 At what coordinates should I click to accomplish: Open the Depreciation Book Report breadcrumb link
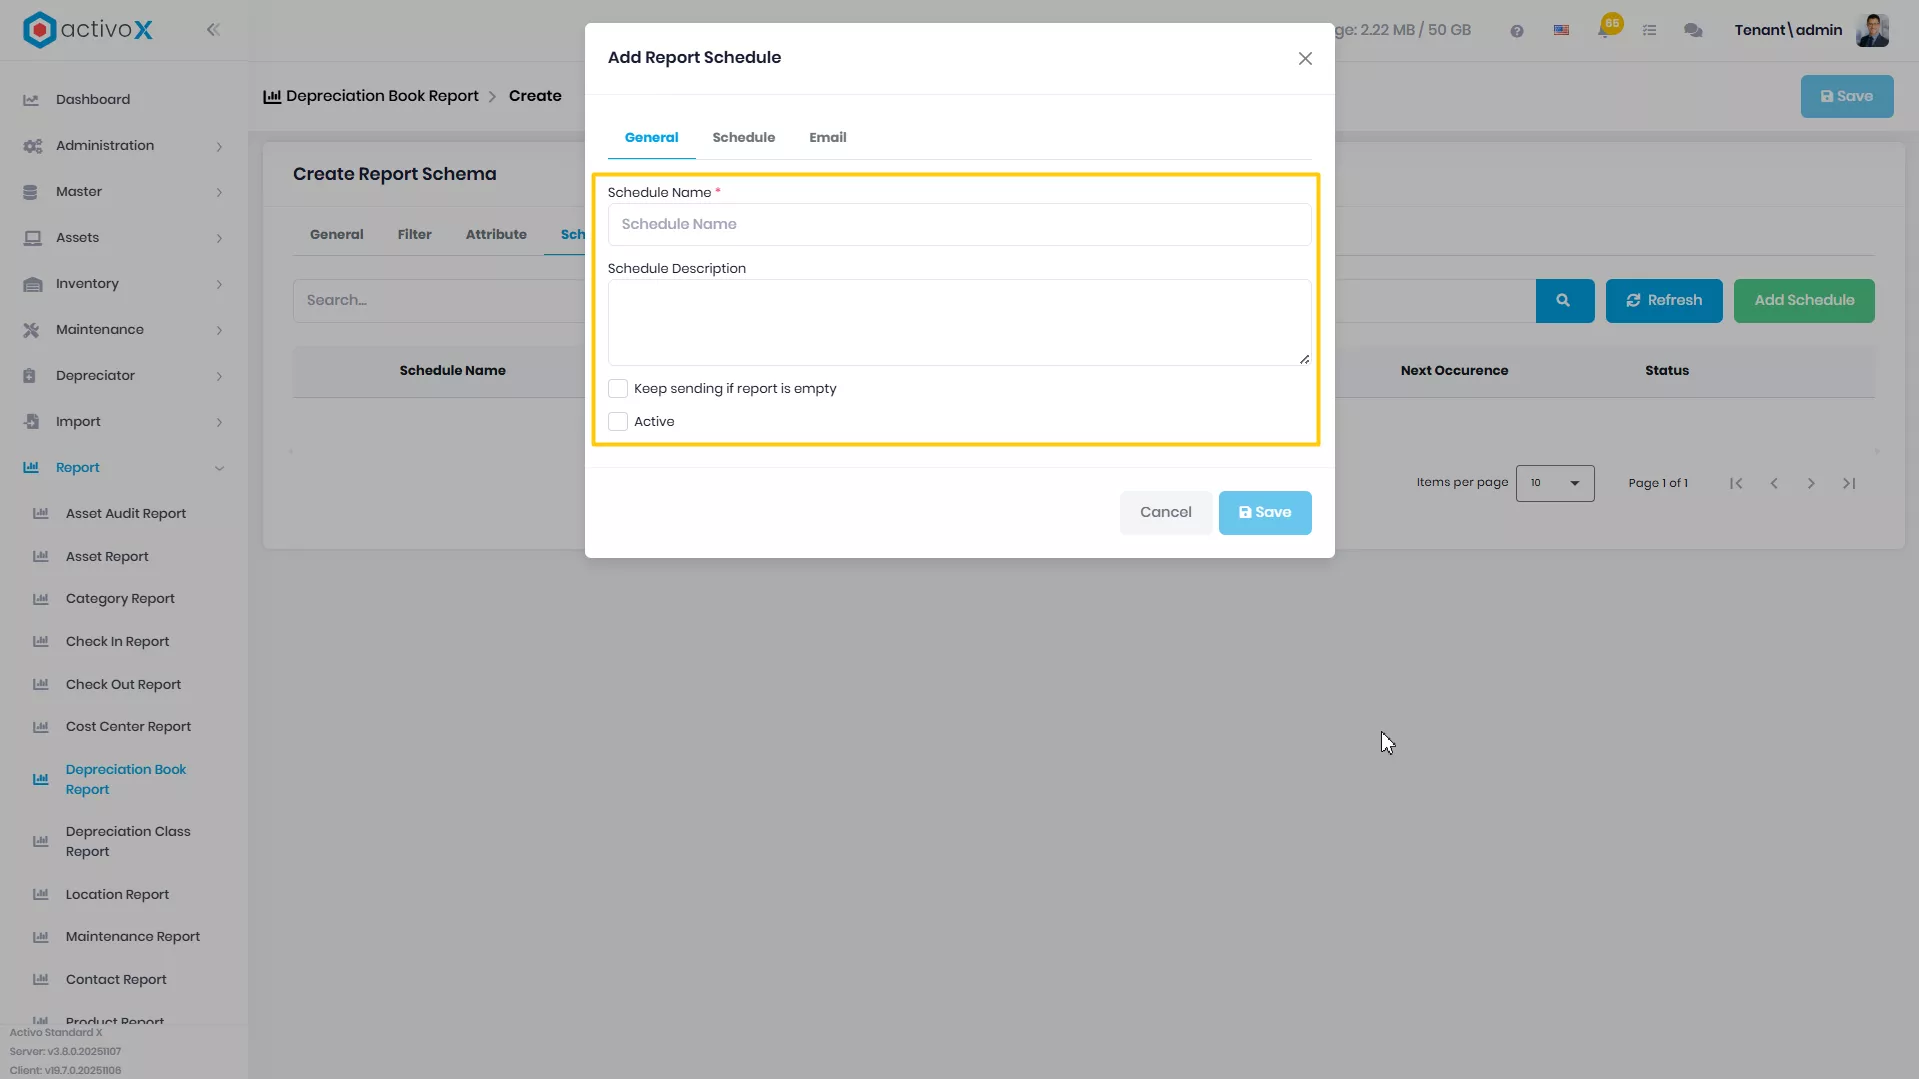point(382,97)
